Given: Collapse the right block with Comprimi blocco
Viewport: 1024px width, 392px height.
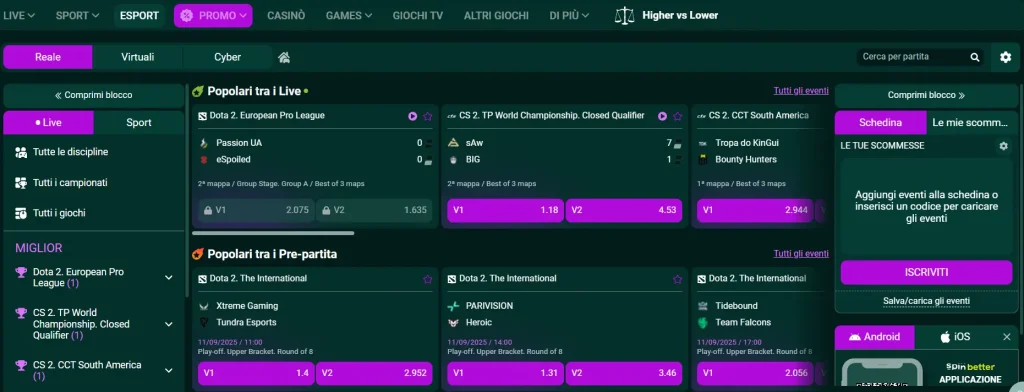Looking at the screenshot, I should [926, 95].
